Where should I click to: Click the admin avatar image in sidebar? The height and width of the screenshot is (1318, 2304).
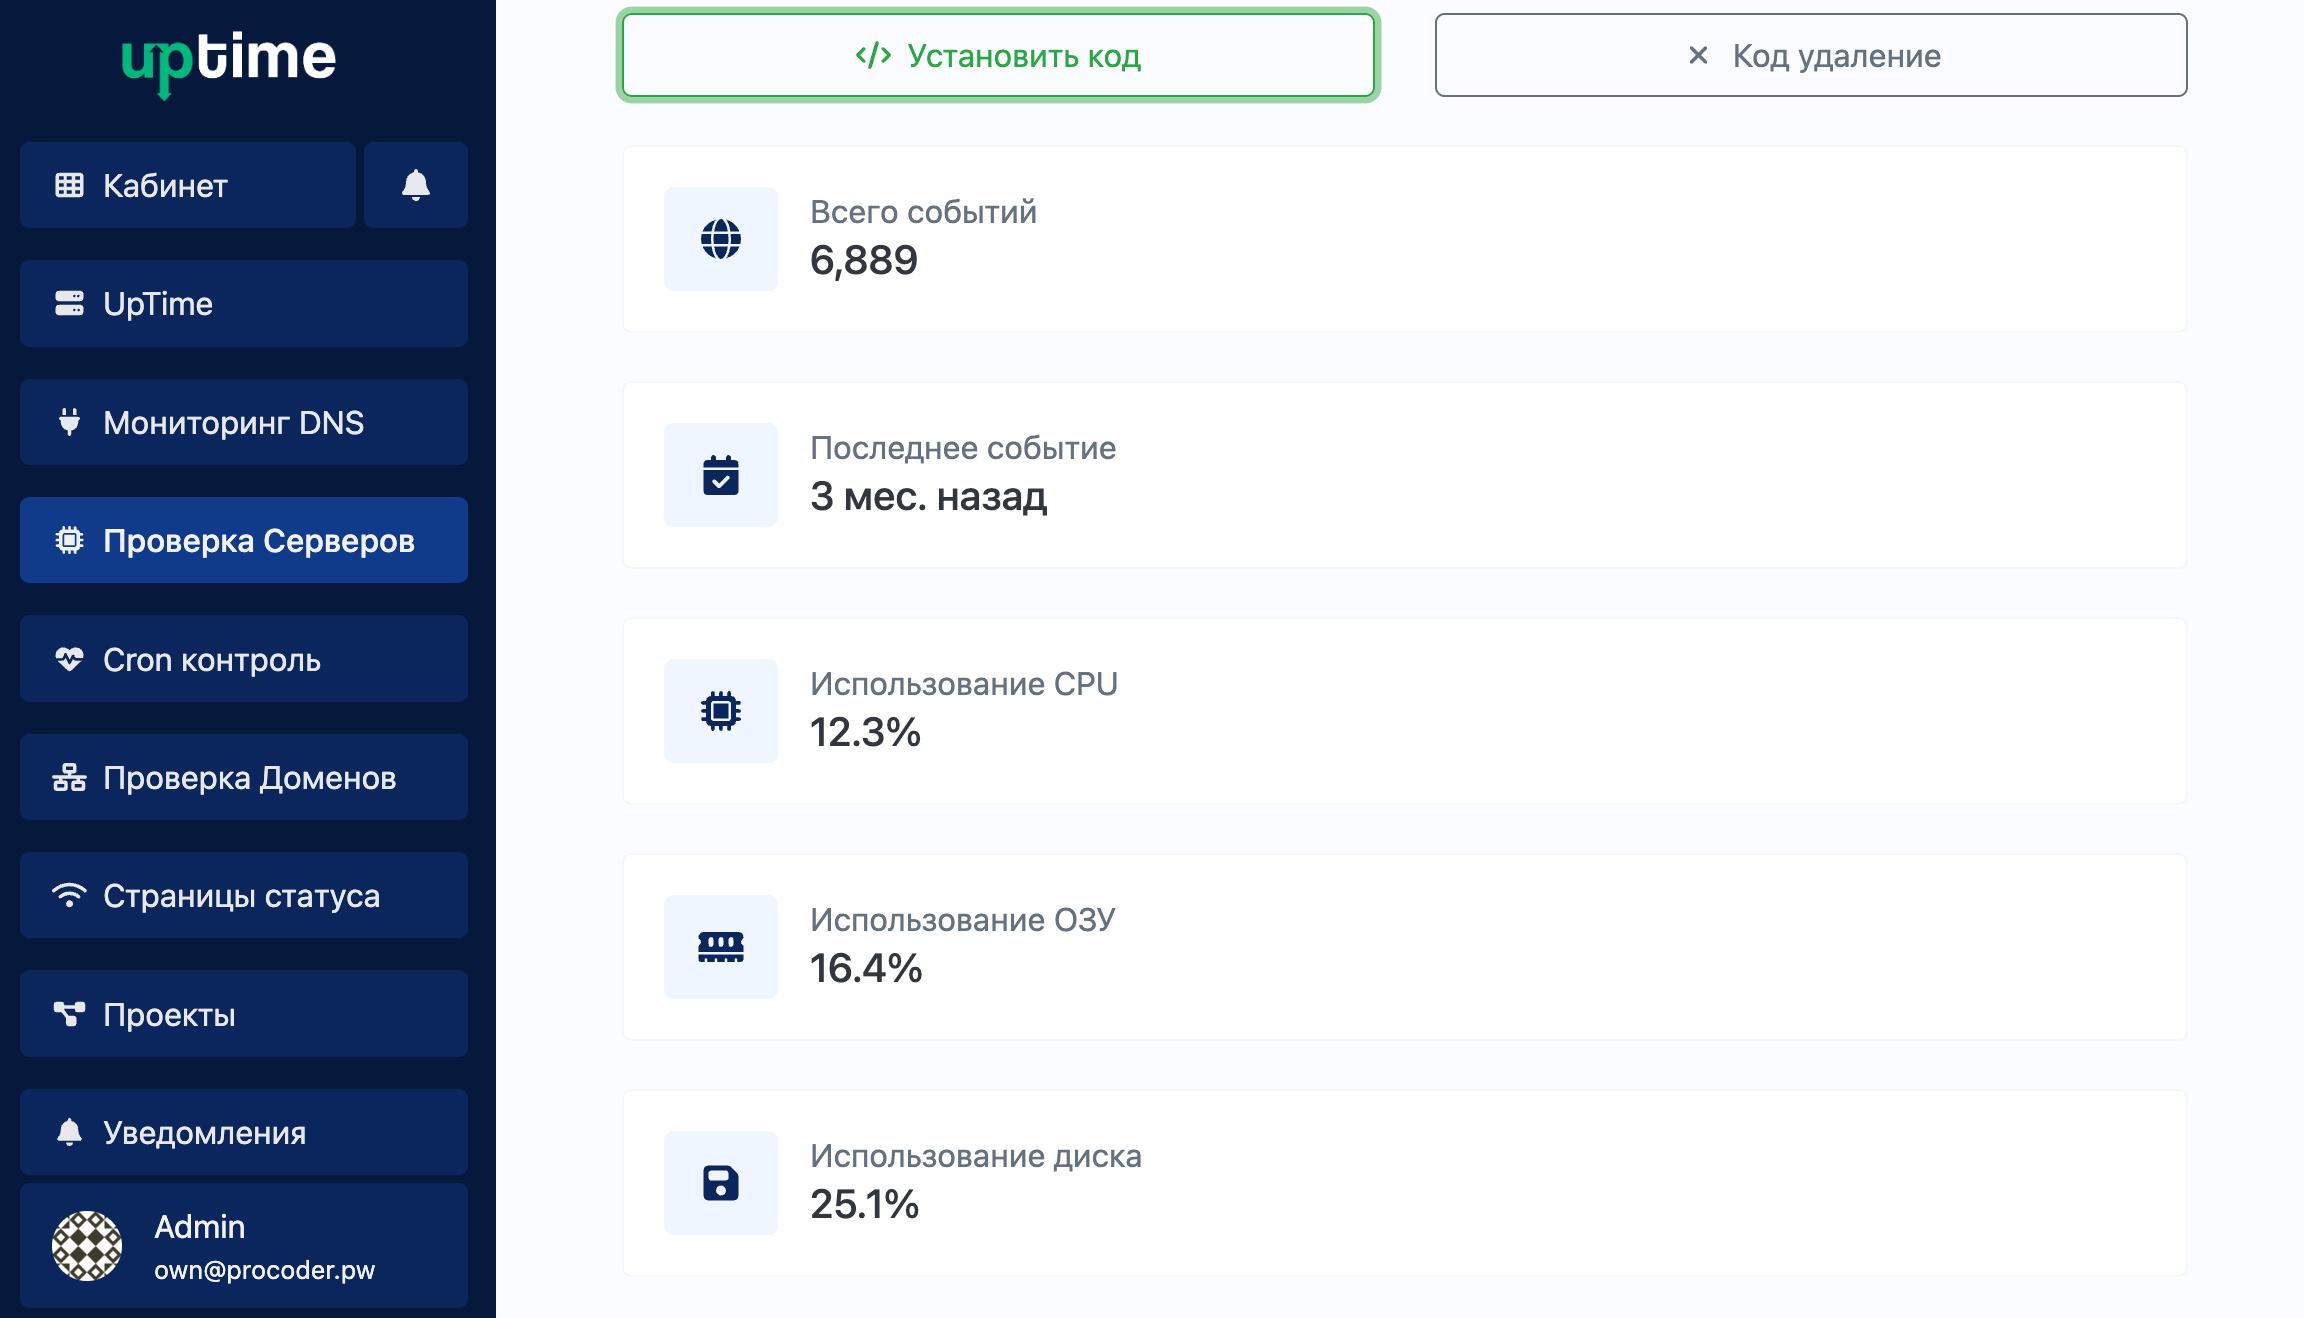(x=87, y=1246)
